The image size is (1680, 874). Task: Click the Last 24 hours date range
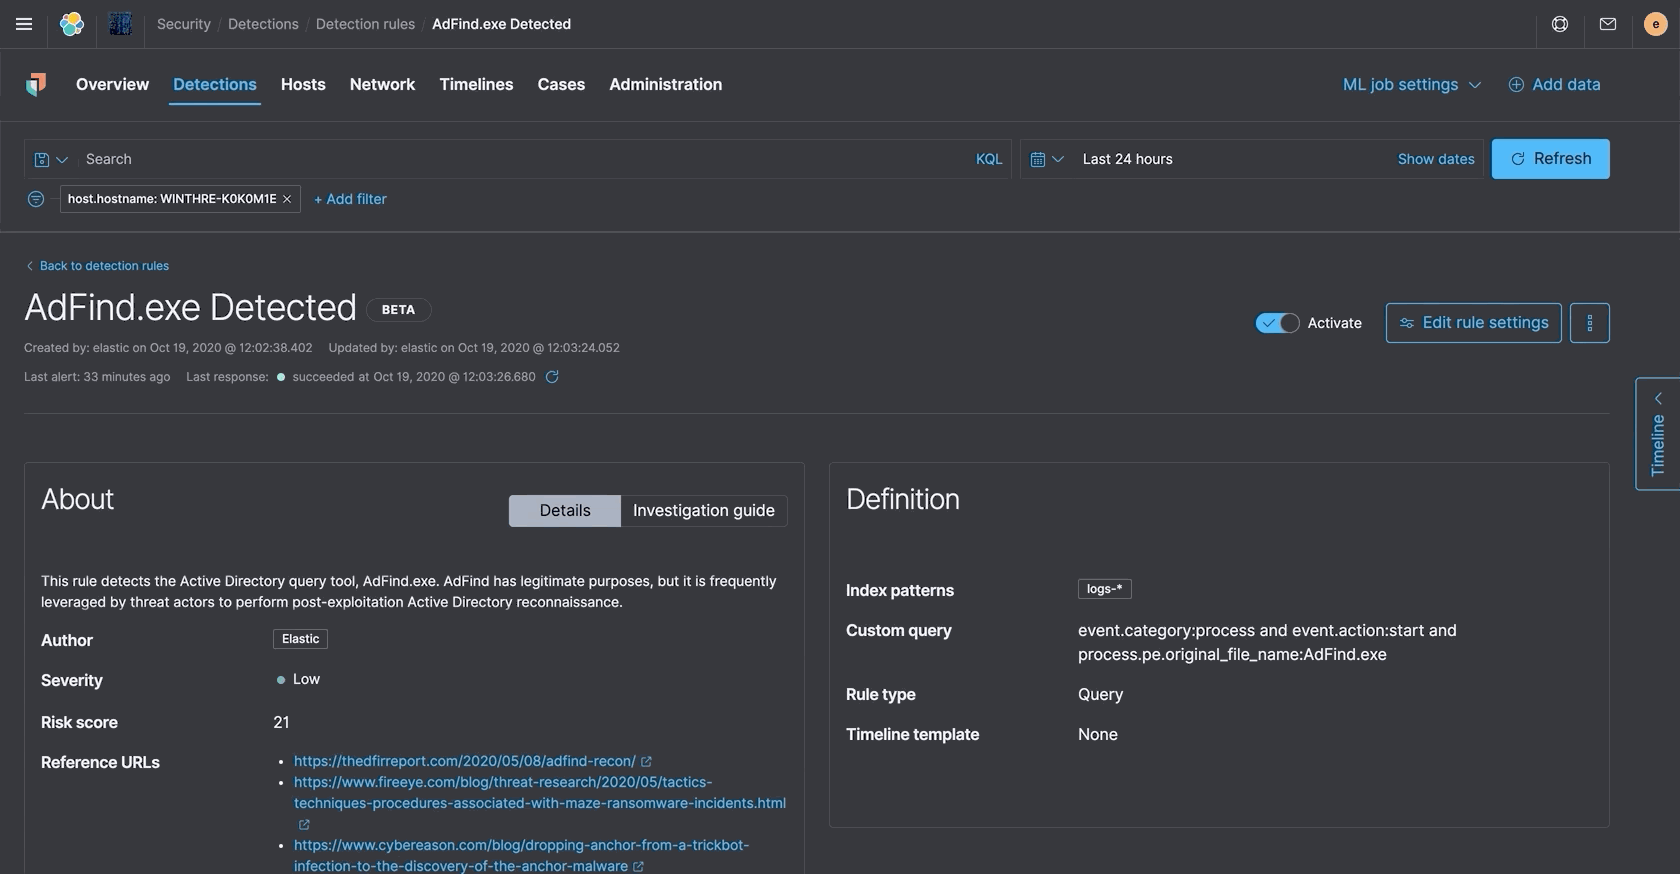[x=1128, y=159]
